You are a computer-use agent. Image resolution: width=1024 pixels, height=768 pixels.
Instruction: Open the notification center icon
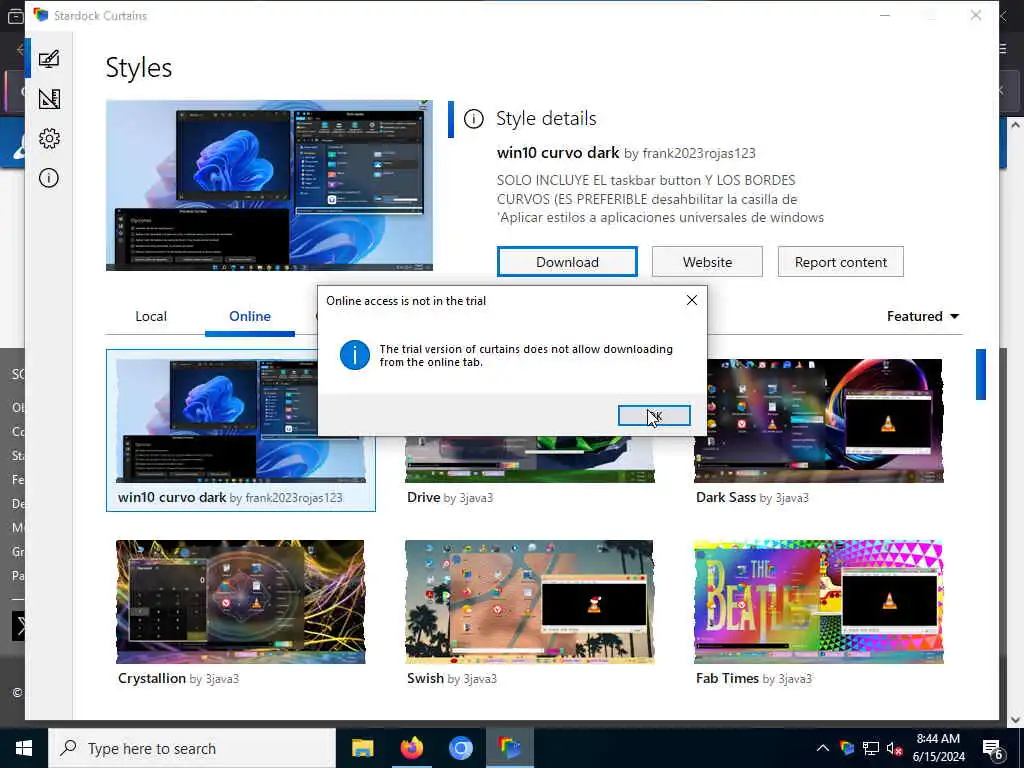(x=993, y=749)
